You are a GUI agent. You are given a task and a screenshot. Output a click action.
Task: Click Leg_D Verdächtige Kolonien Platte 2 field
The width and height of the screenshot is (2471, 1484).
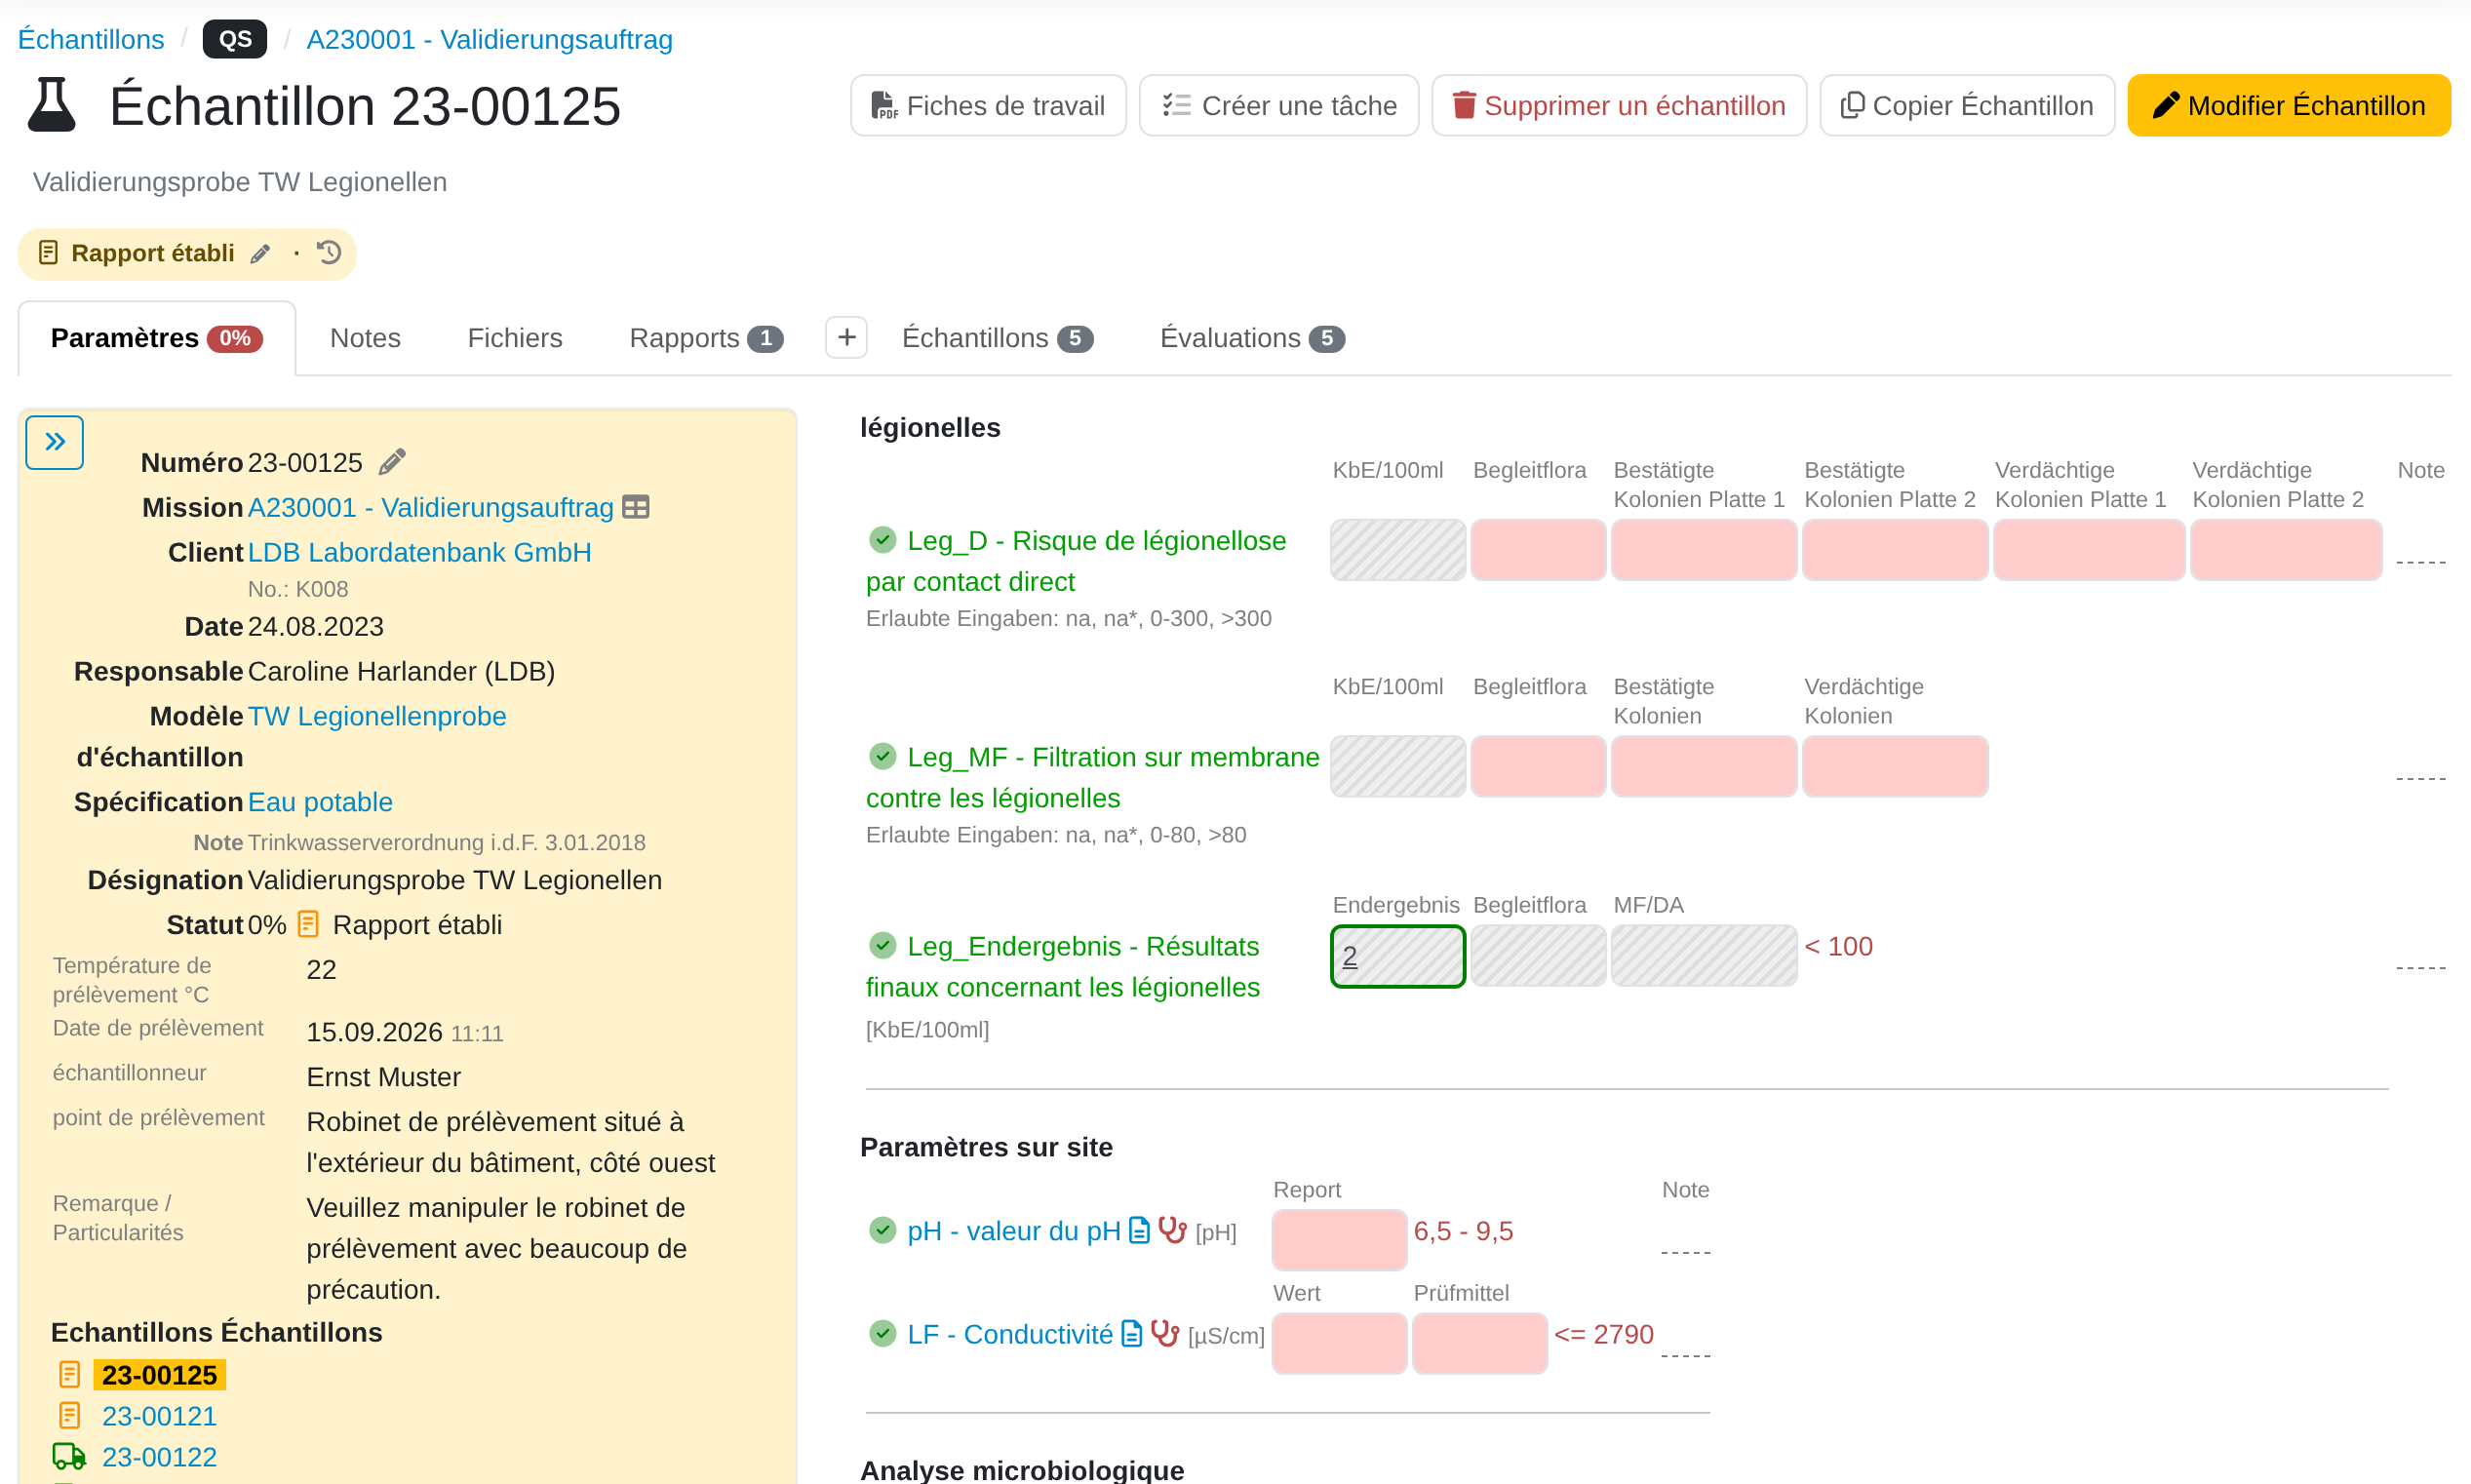2286,550
